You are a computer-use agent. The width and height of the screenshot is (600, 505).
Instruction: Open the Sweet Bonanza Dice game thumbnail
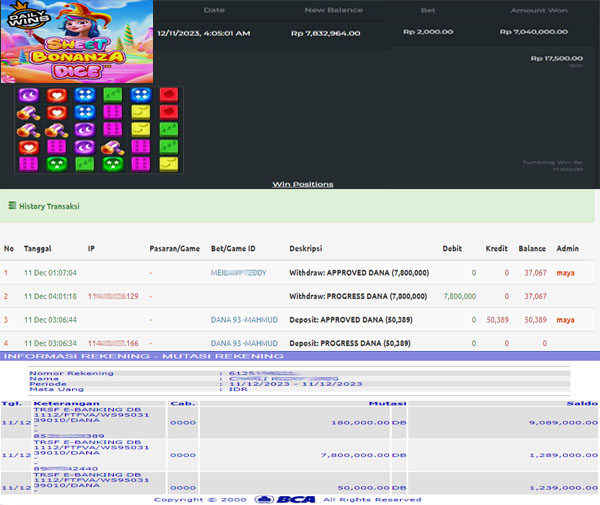77,41
